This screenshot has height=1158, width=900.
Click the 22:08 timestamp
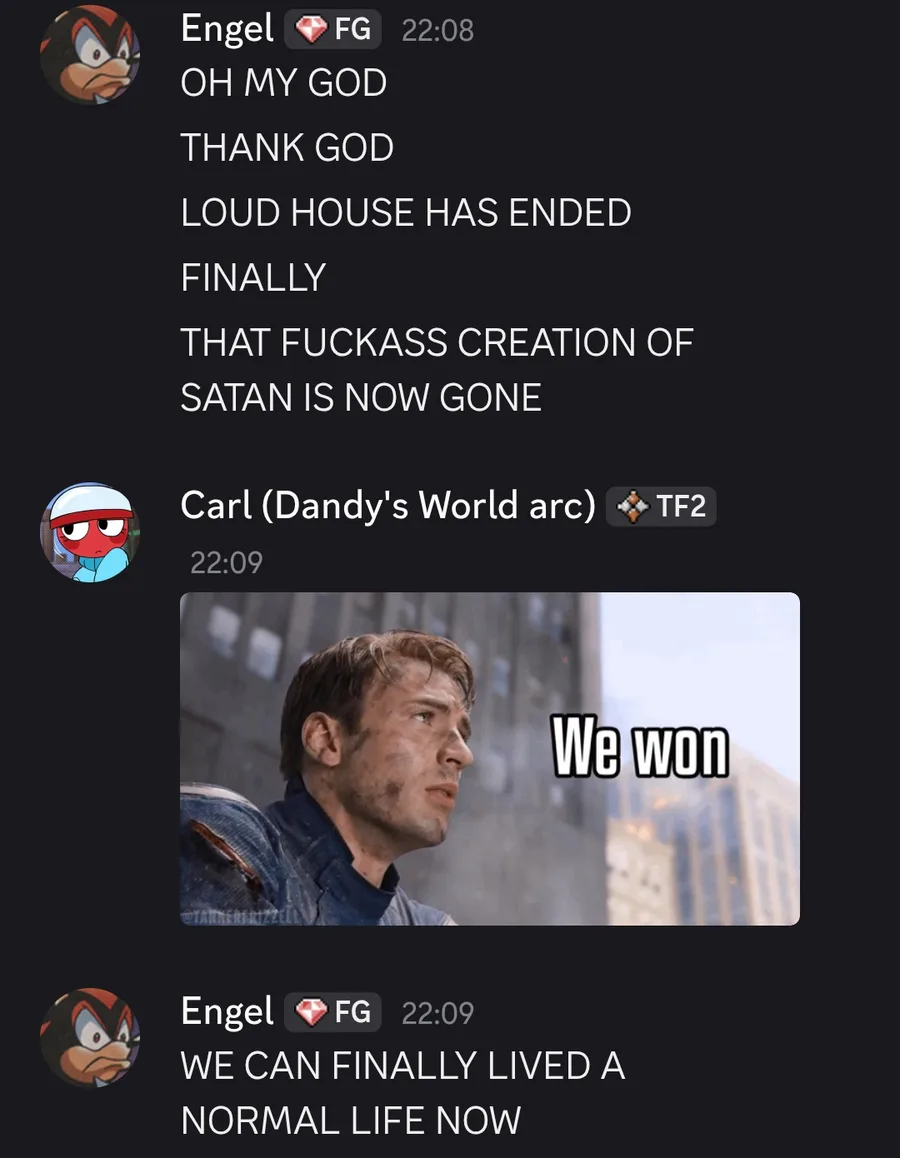coord(438,30)
